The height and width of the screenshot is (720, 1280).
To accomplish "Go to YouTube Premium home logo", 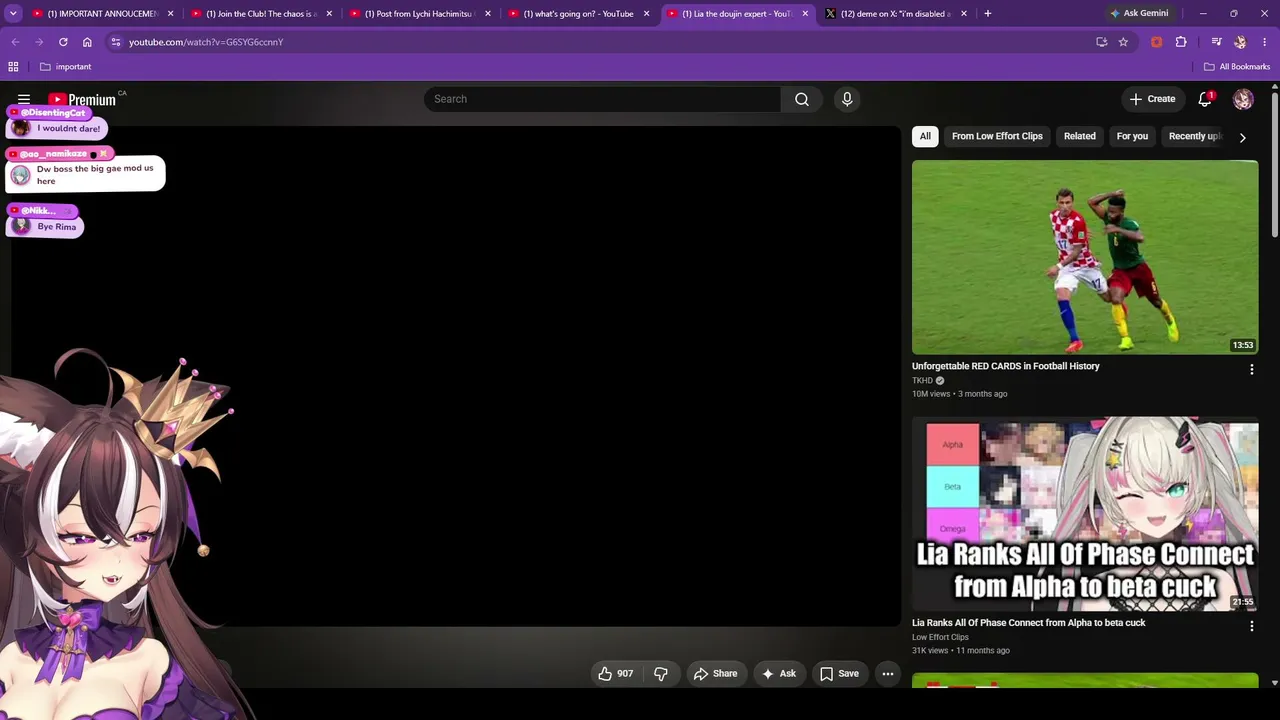I will click(x=82, y=99).
